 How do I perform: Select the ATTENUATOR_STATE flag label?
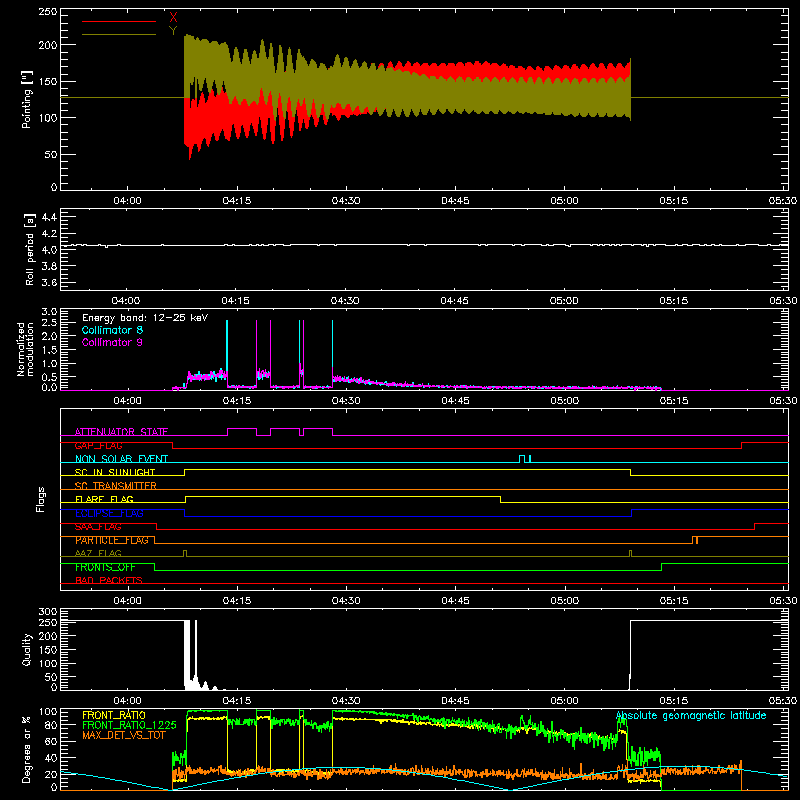[x=121, y=432]
